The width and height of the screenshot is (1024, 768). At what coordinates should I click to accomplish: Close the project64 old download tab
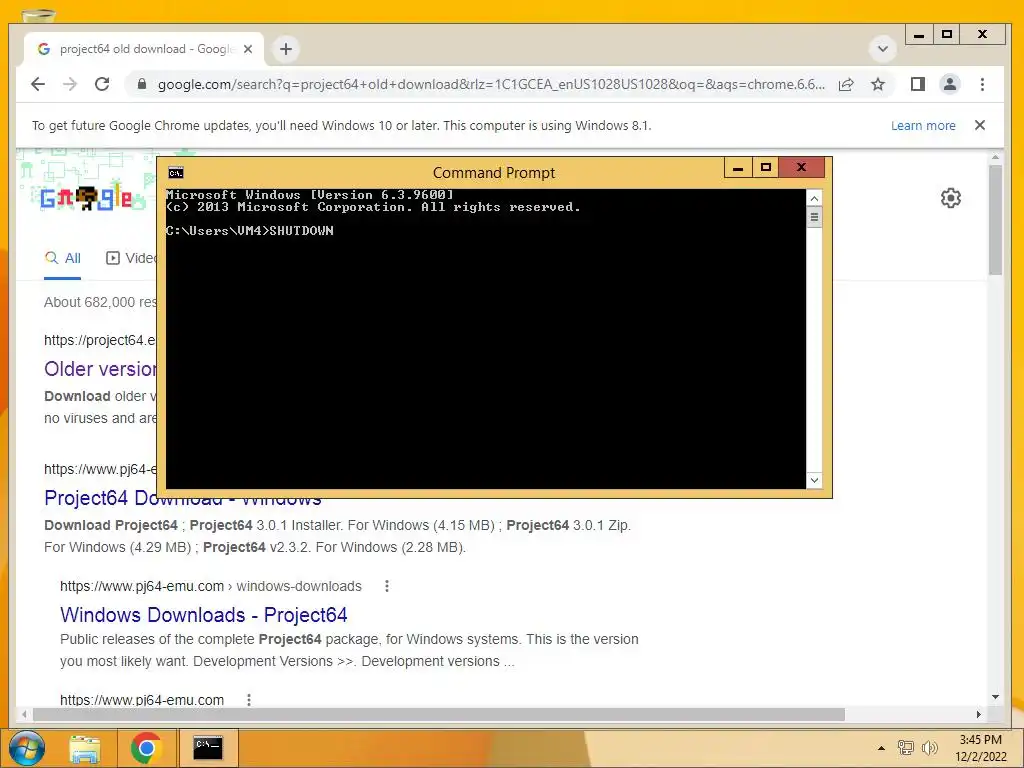248,49
